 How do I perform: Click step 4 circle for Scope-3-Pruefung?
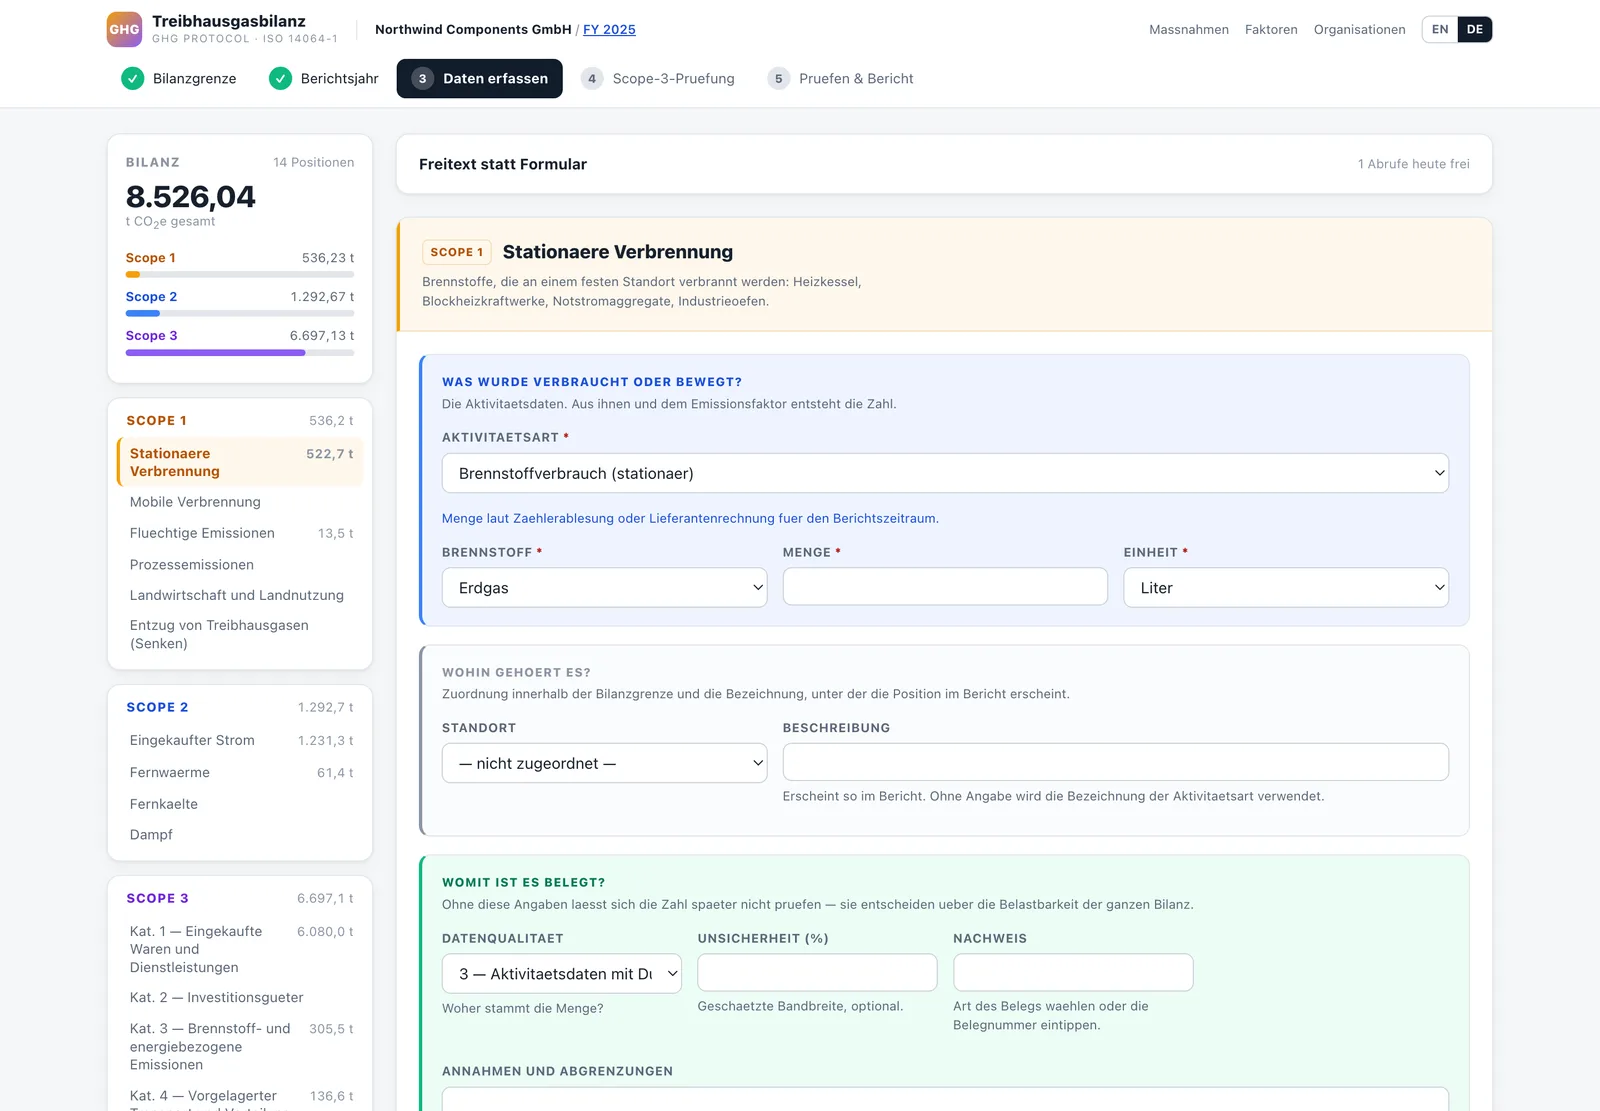pos(592,78)
